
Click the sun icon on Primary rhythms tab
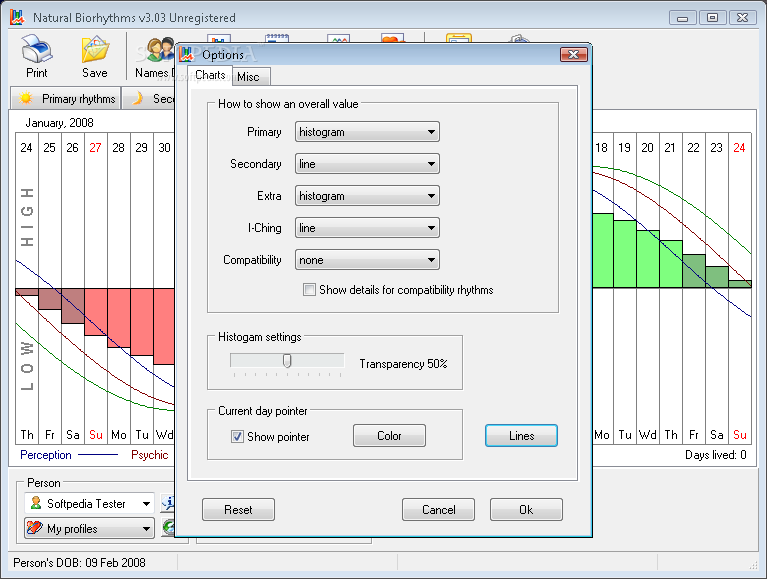[x=25, y=98]
